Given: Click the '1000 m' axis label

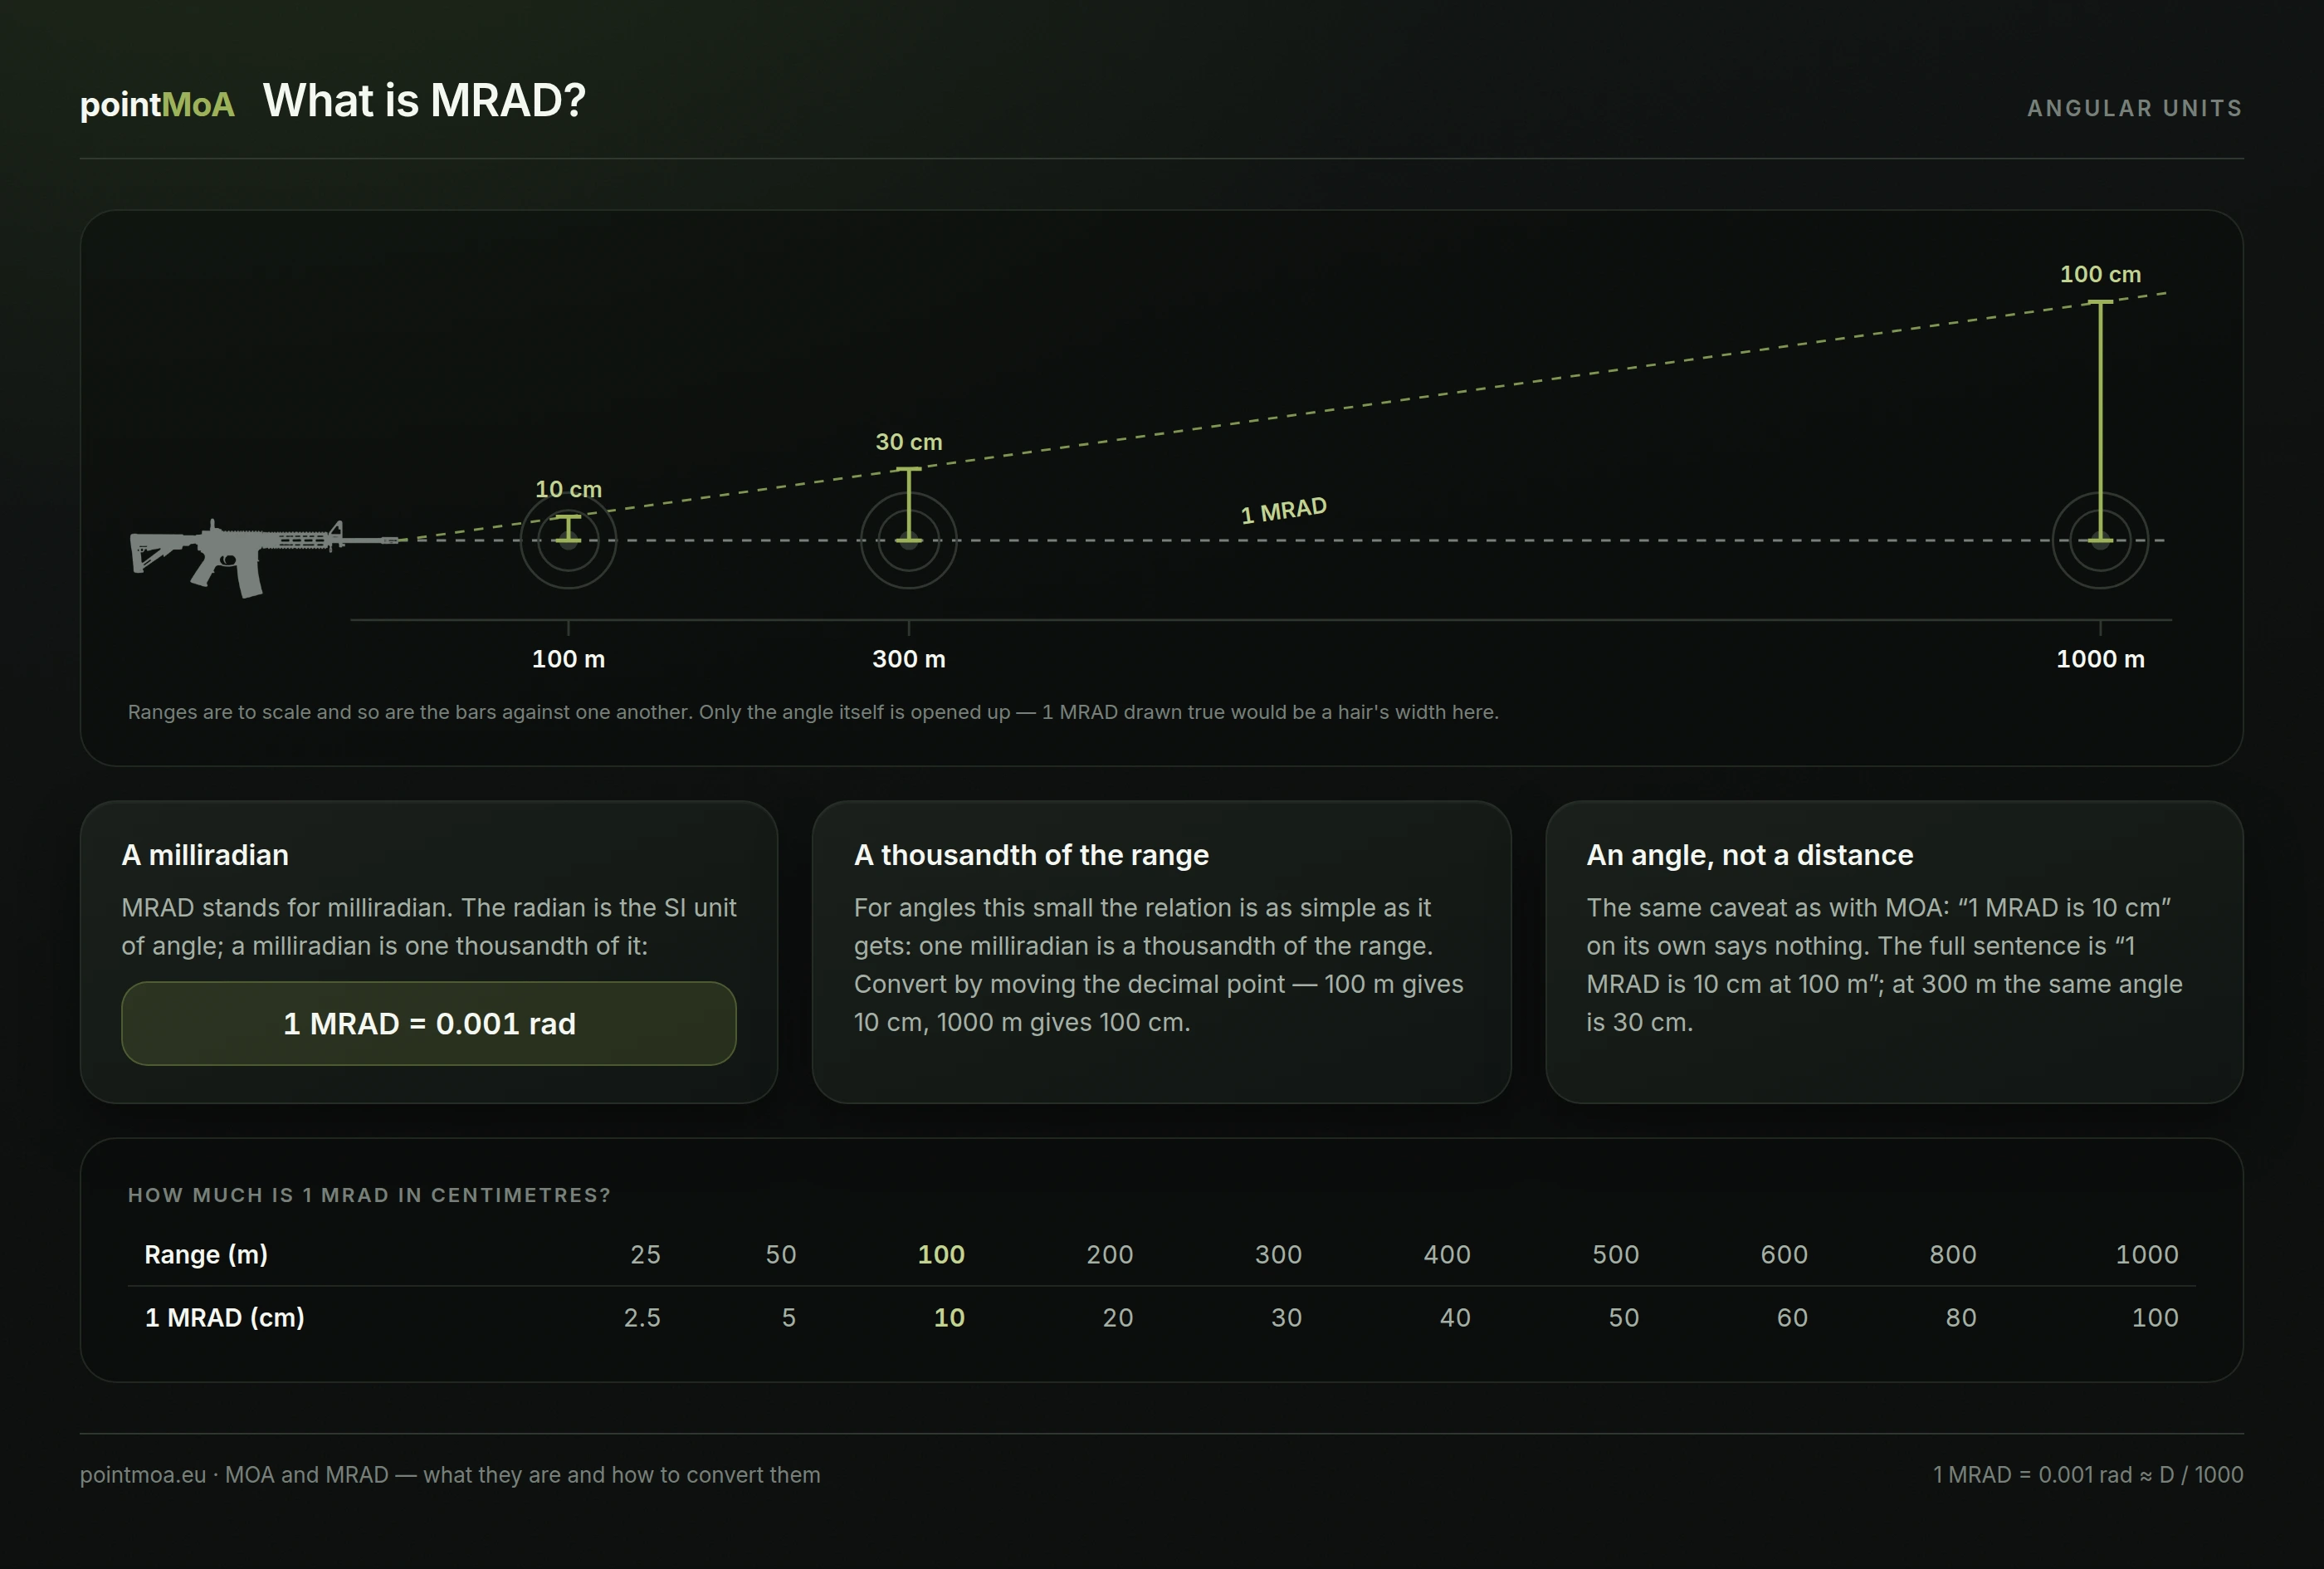Looking at the screenshot, I should click(x=2100, y=659).
